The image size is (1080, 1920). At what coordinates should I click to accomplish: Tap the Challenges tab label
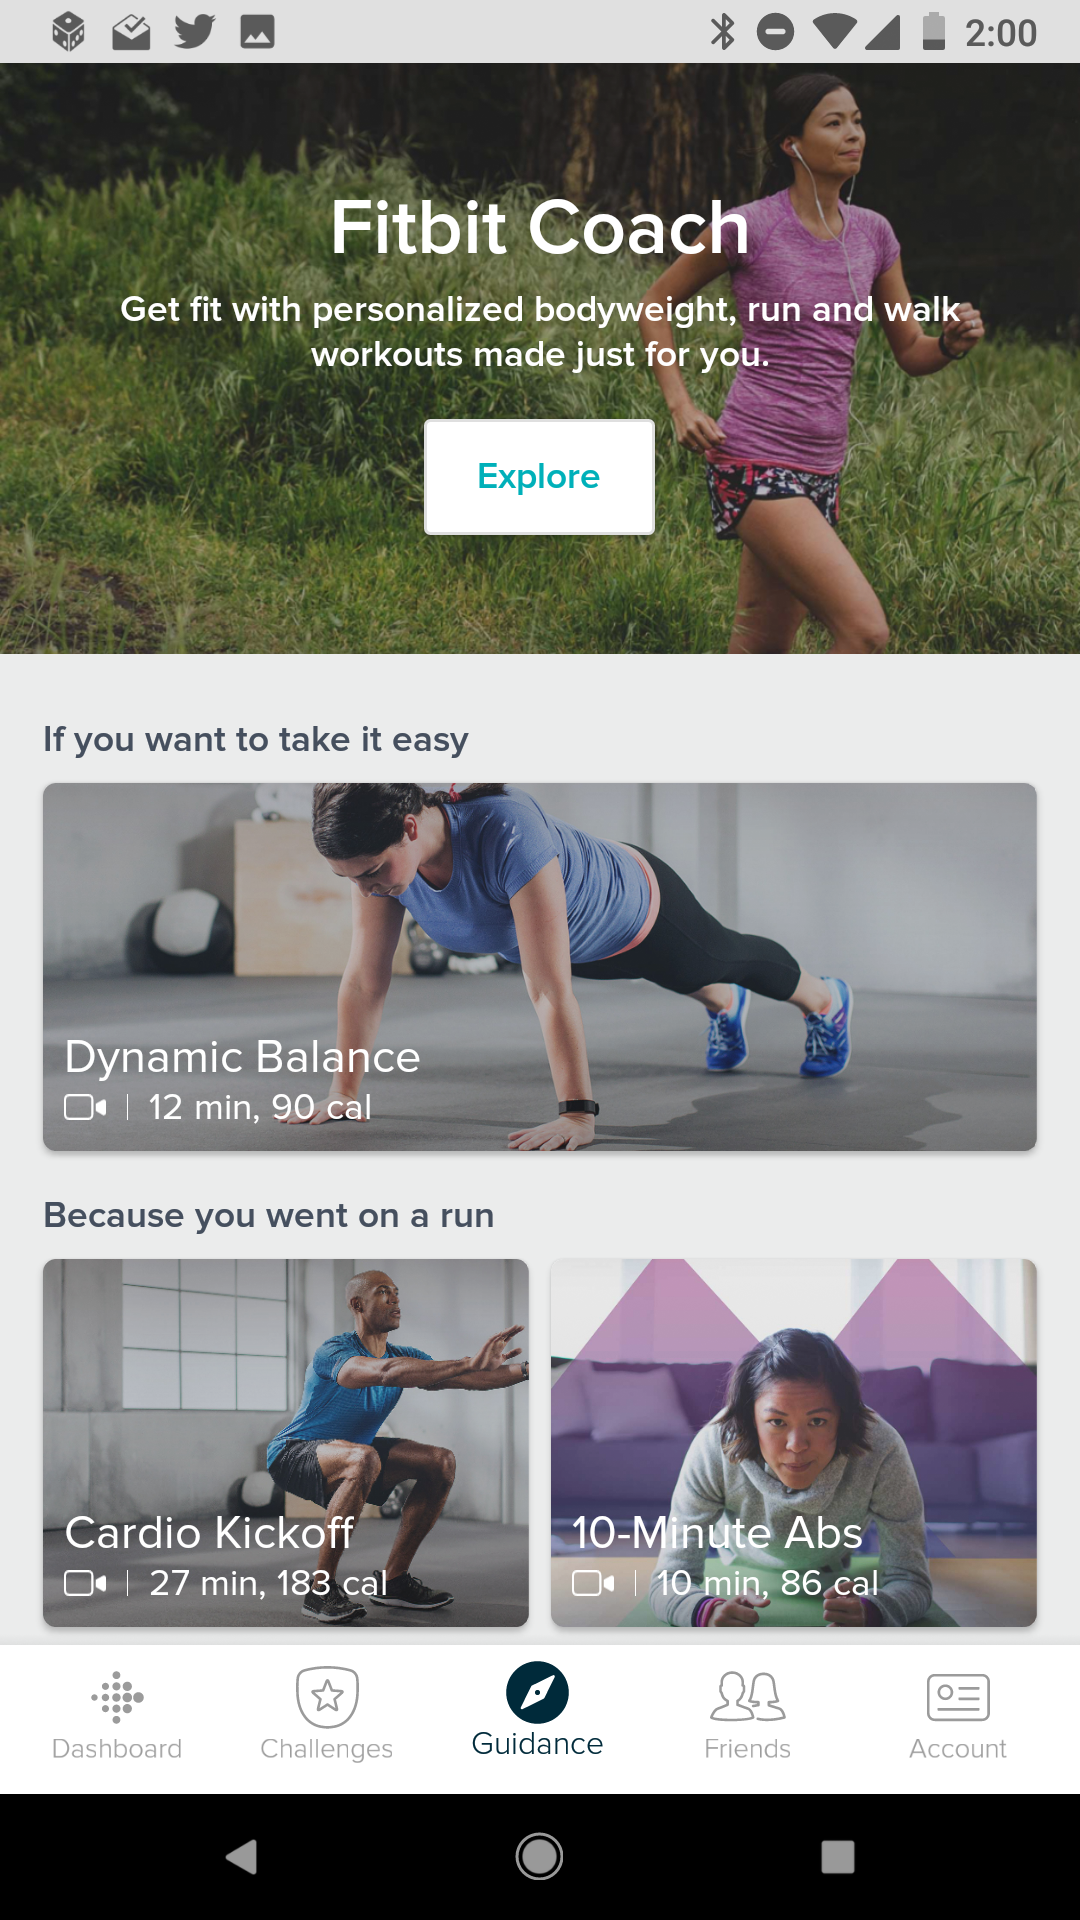[327, 1748]
